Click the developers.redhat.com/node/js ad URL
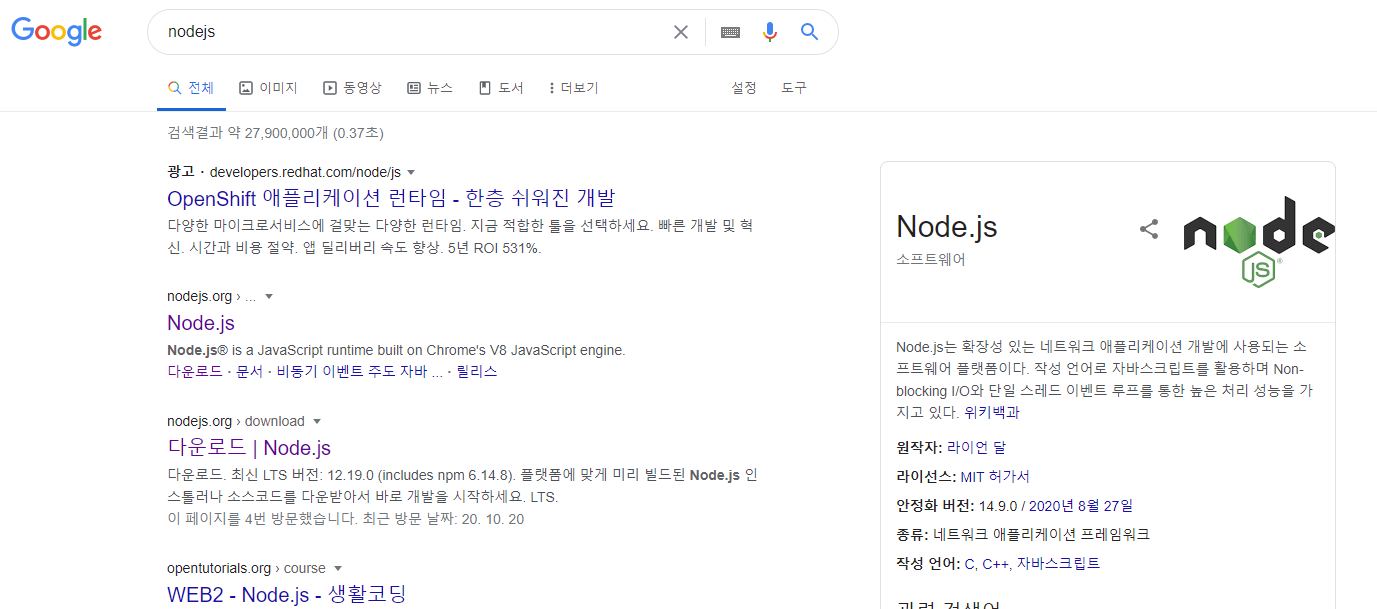 305,172
